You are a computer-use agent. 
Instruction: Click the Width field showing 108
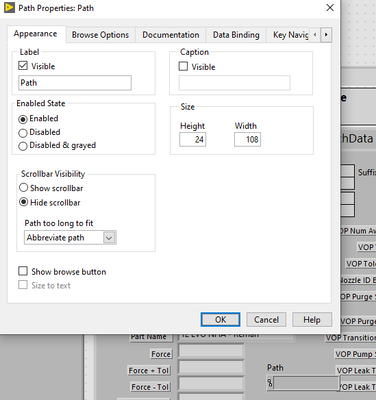point(247,139)
